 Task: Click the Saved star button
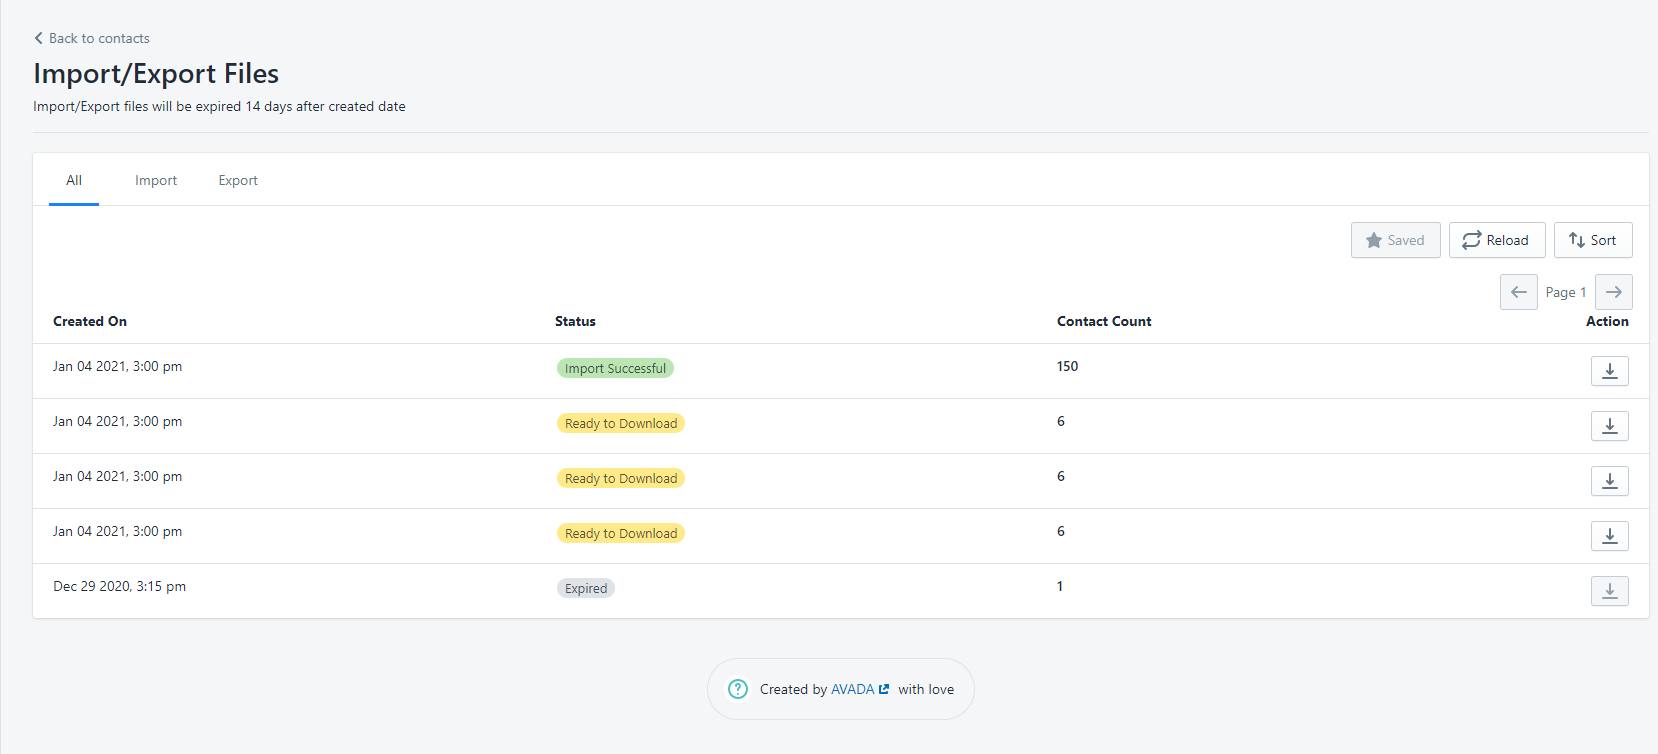tap(1395, 240)
